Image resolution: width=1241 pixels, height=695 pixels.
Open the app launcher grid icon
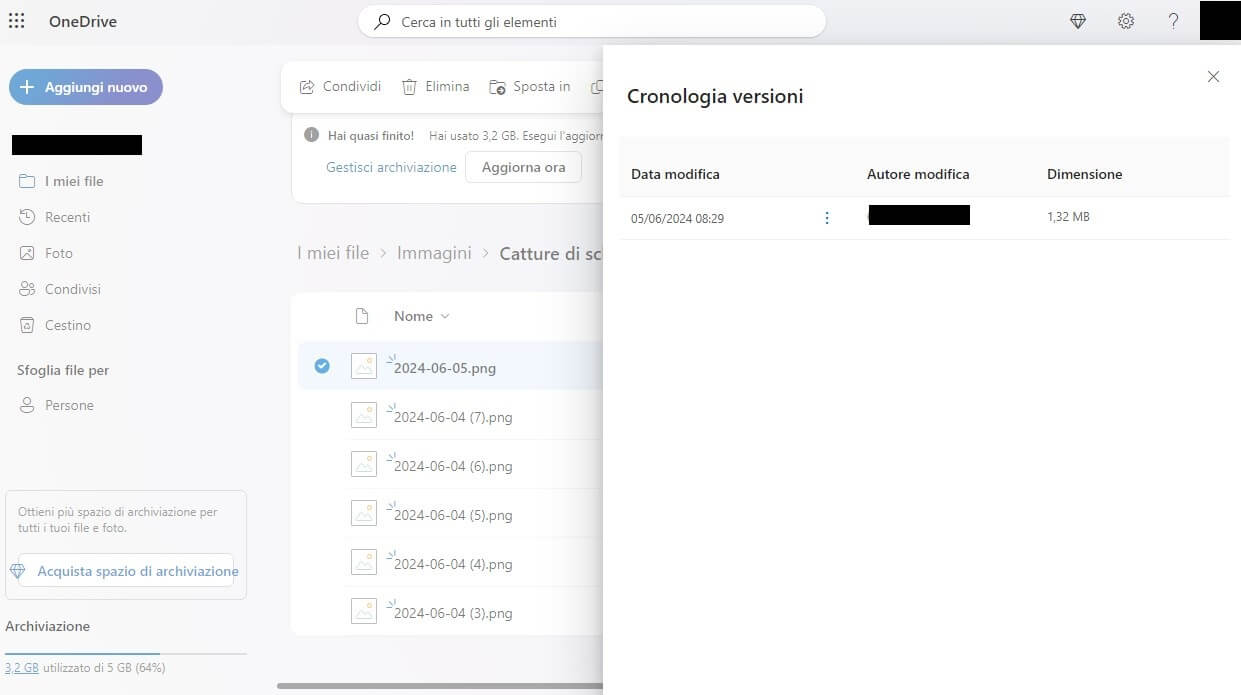(16, 21)
